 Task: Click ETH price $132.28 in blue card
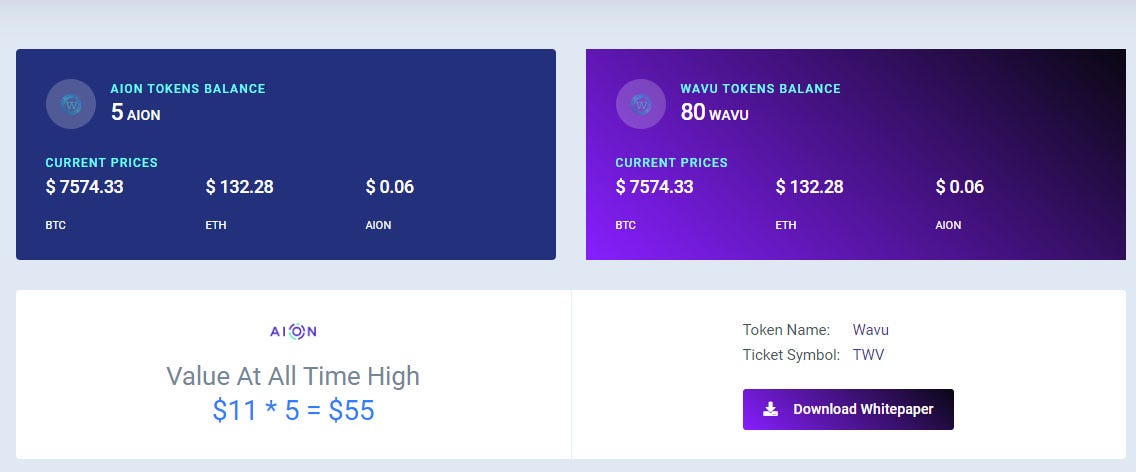(240, 187)
